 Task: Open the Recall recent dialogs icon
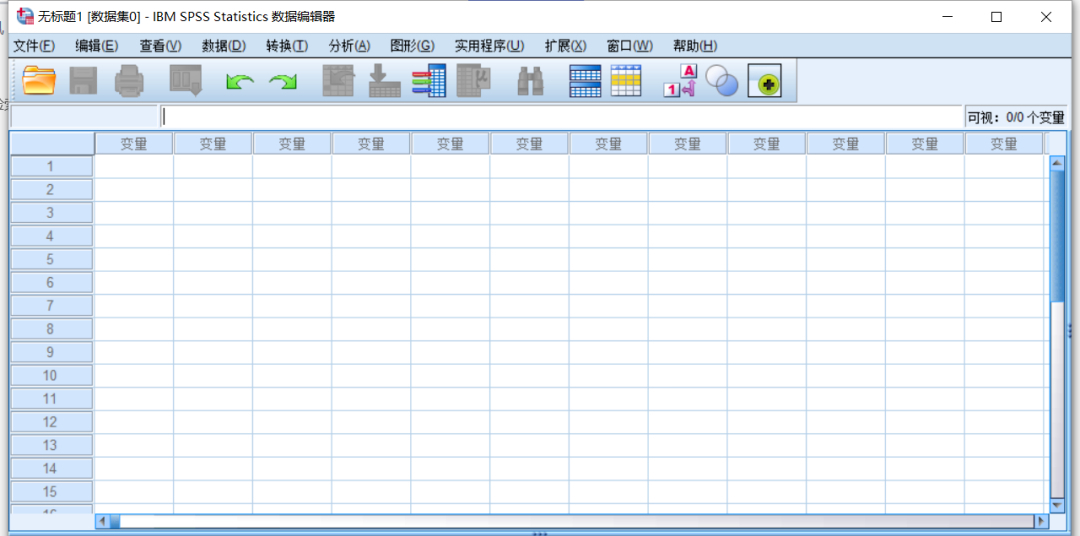pos(186,81)
